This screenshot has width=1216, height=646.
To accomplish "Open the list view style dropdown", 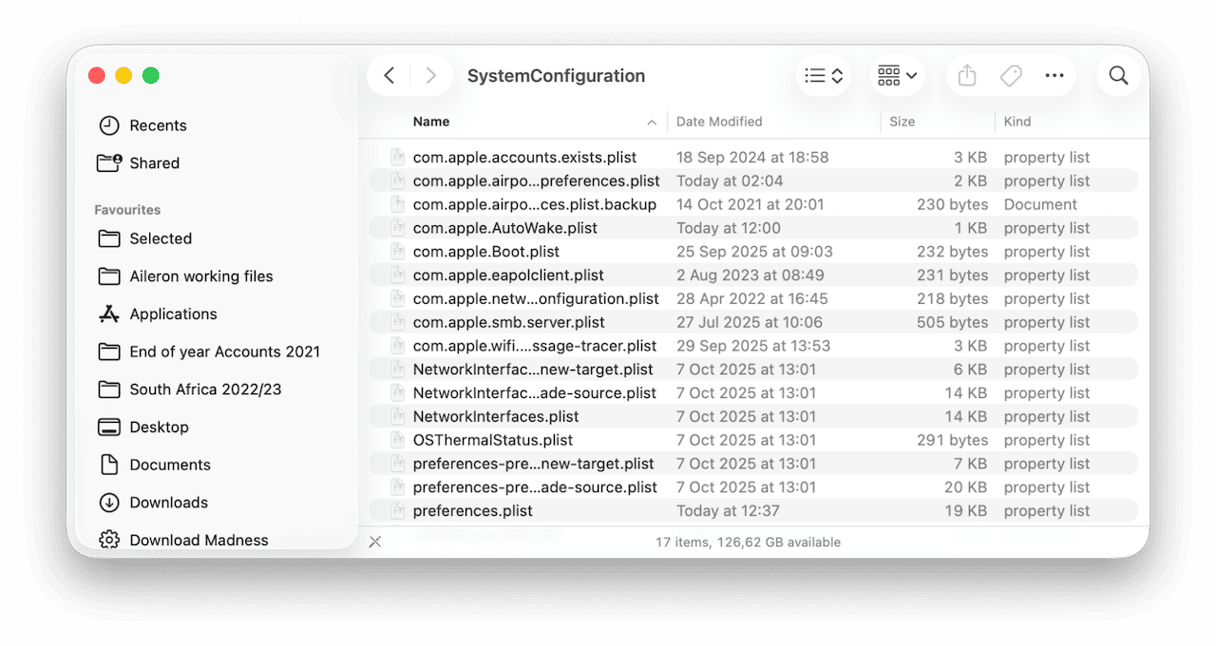I will [x=824, y=76].
